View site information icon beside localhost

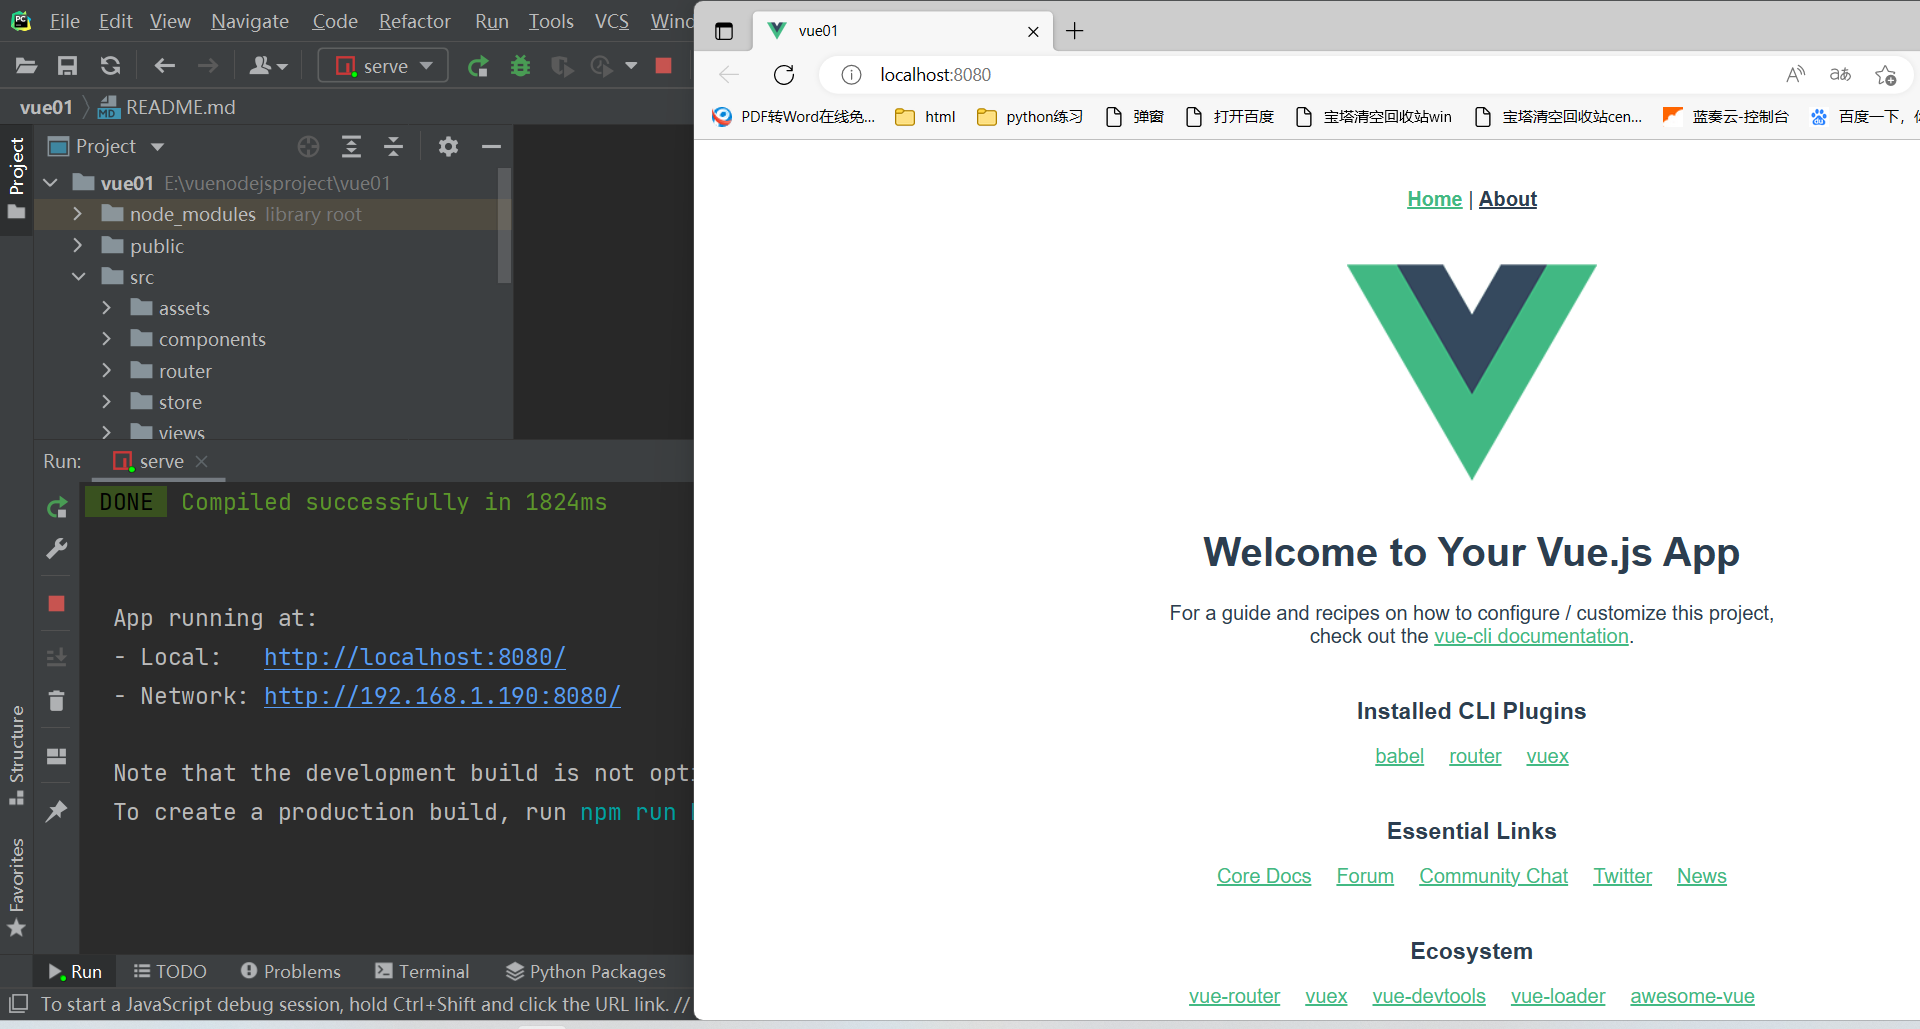(x=851, y=75)
